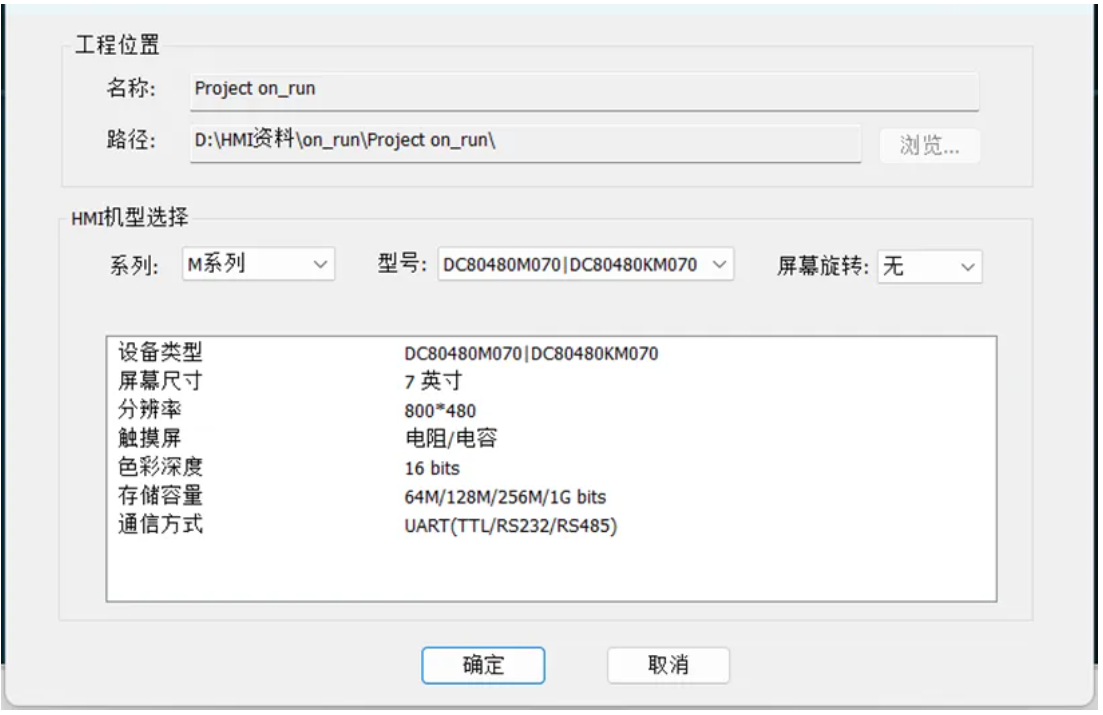
Task: Click the 电阻/电容 touchscreen value
Action: click(x=451, y=438)
